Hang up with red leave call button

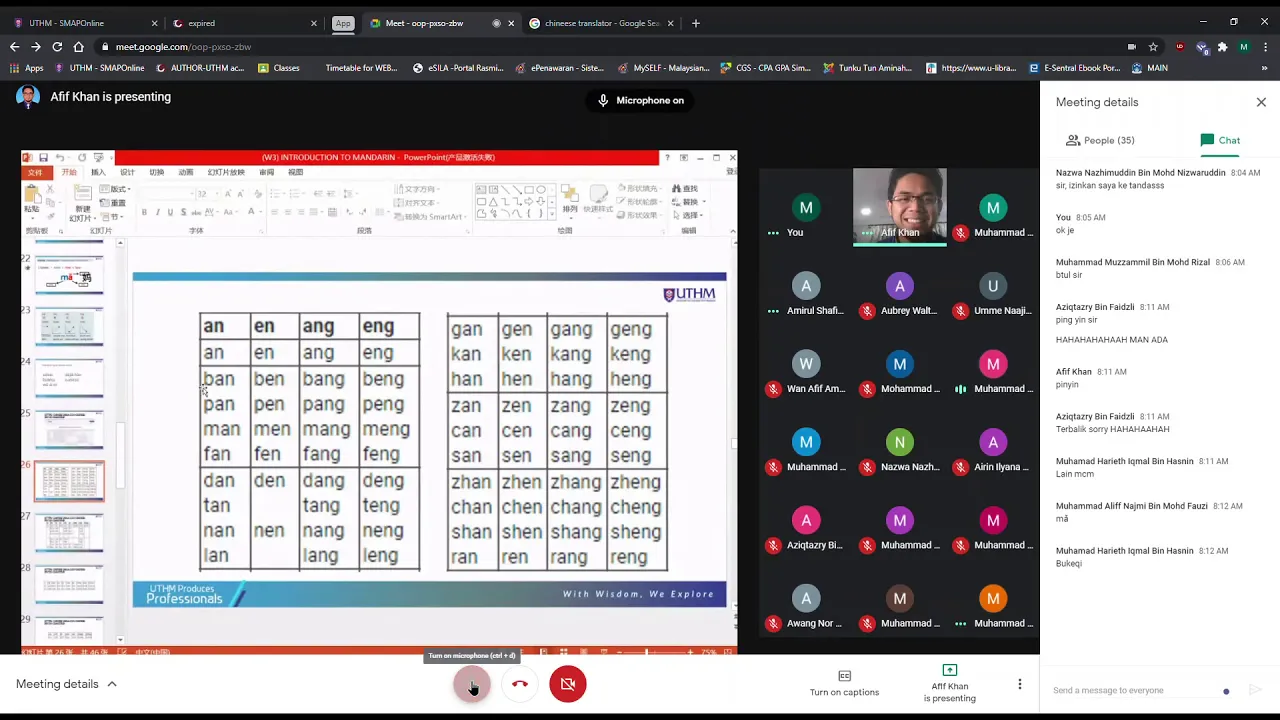coord(520,684)
